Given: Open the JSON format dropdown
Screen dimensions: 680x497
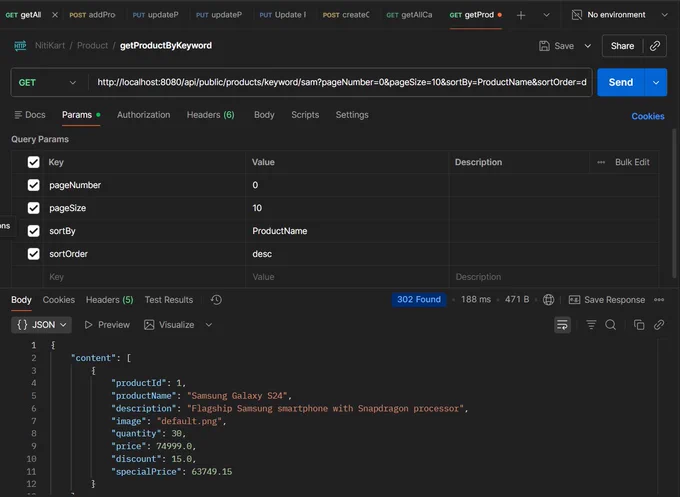Looking at the screenshot, I should point(42,325).
